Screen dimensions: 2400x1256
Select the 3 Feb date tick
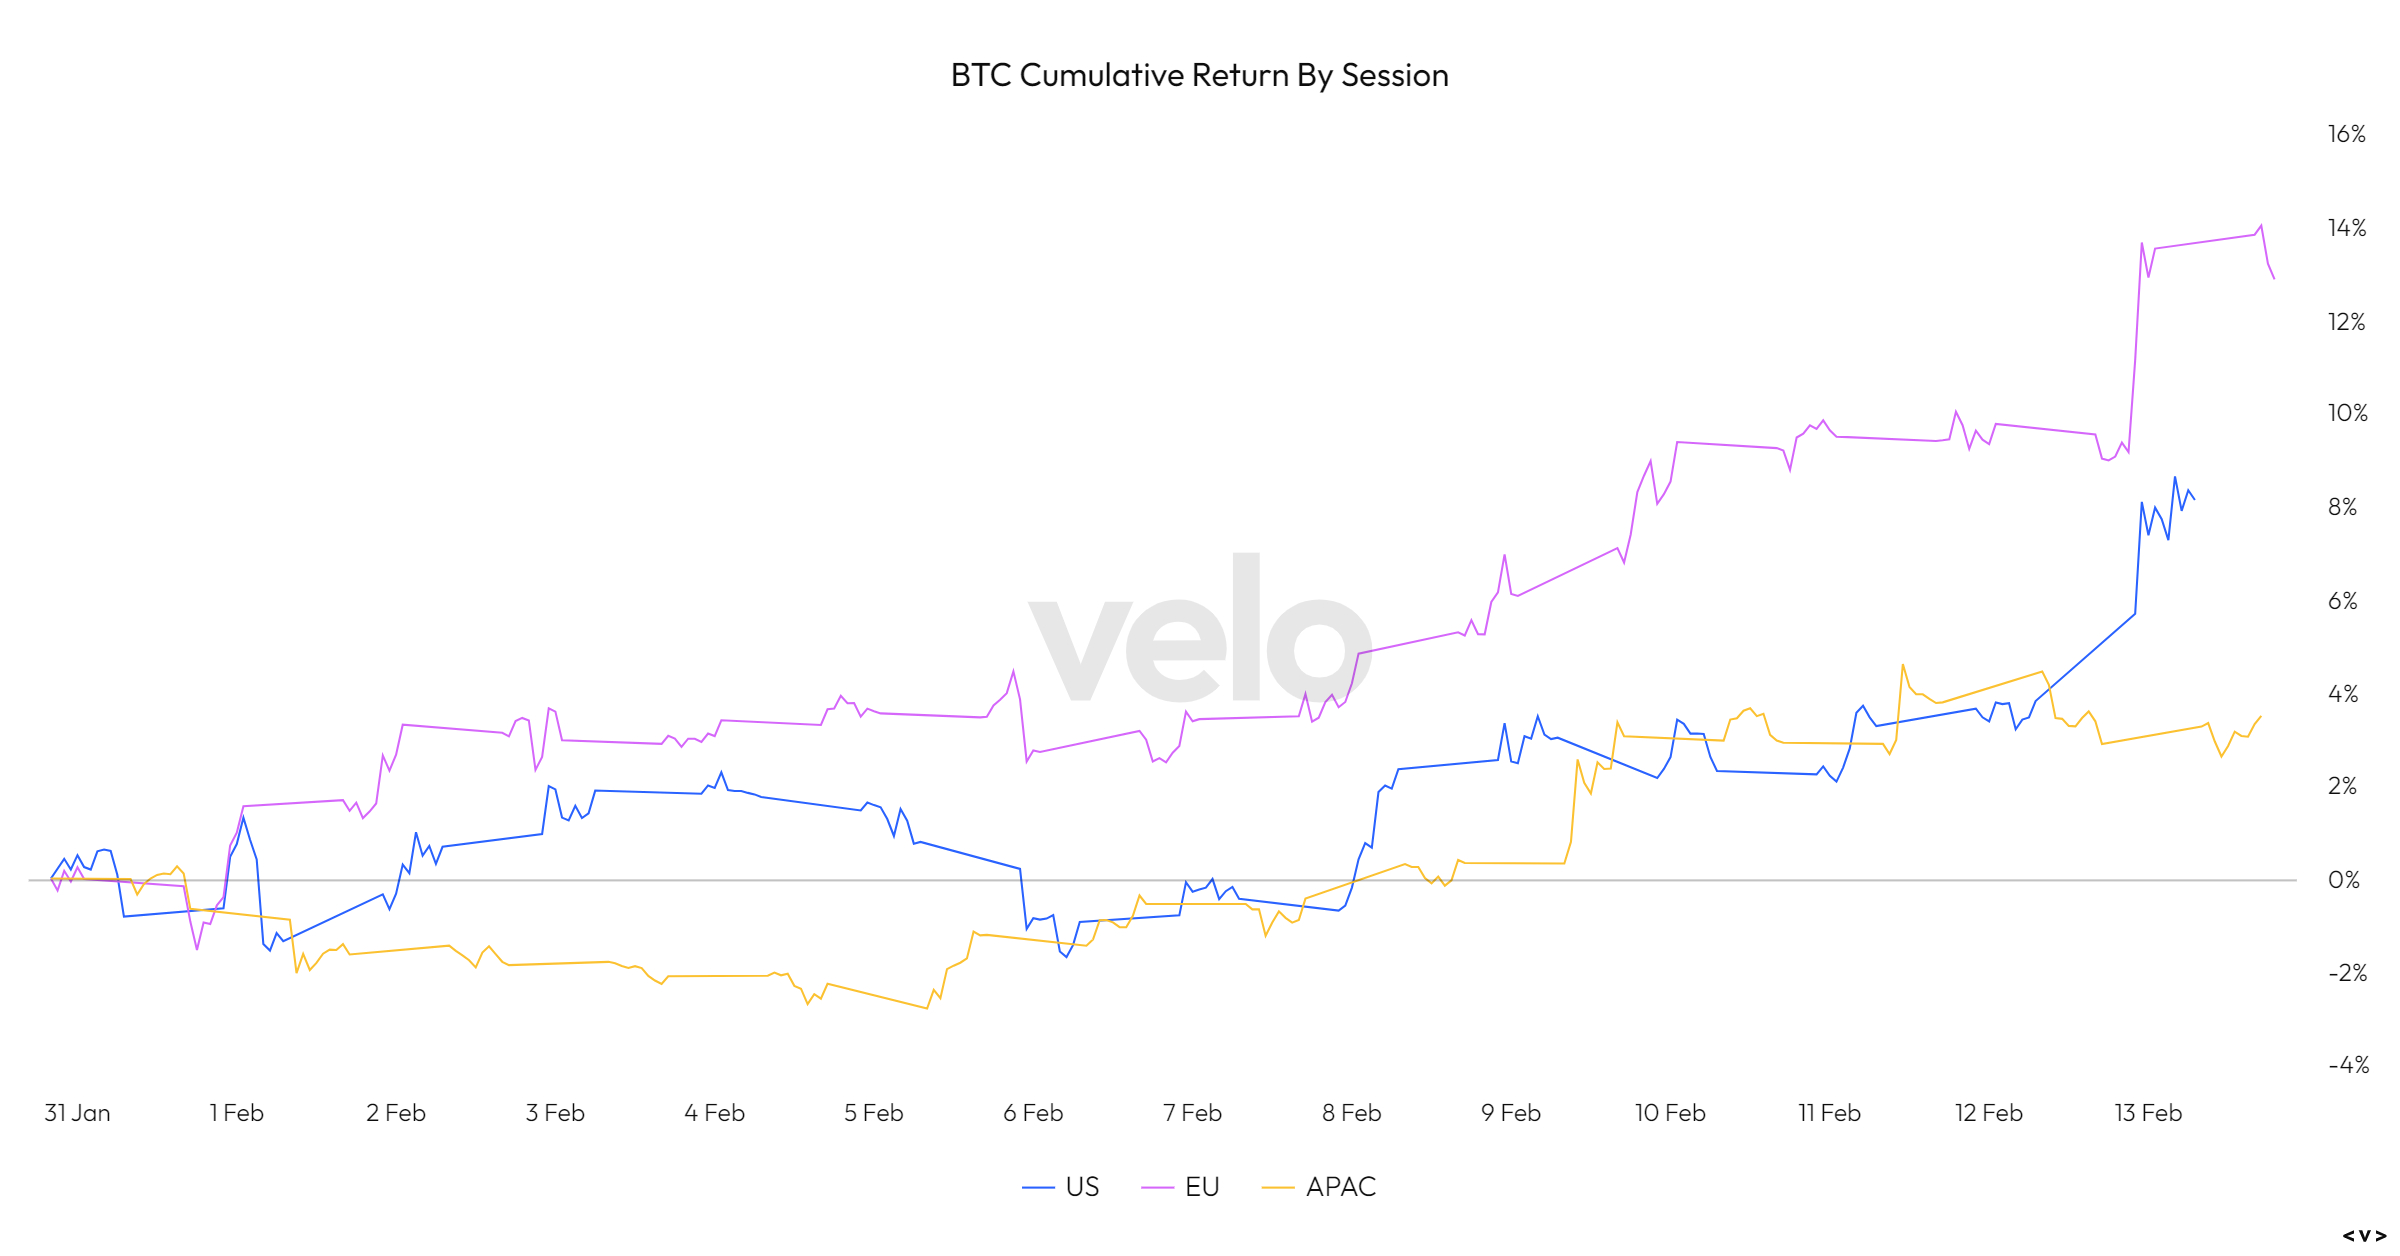[555, 1113]
